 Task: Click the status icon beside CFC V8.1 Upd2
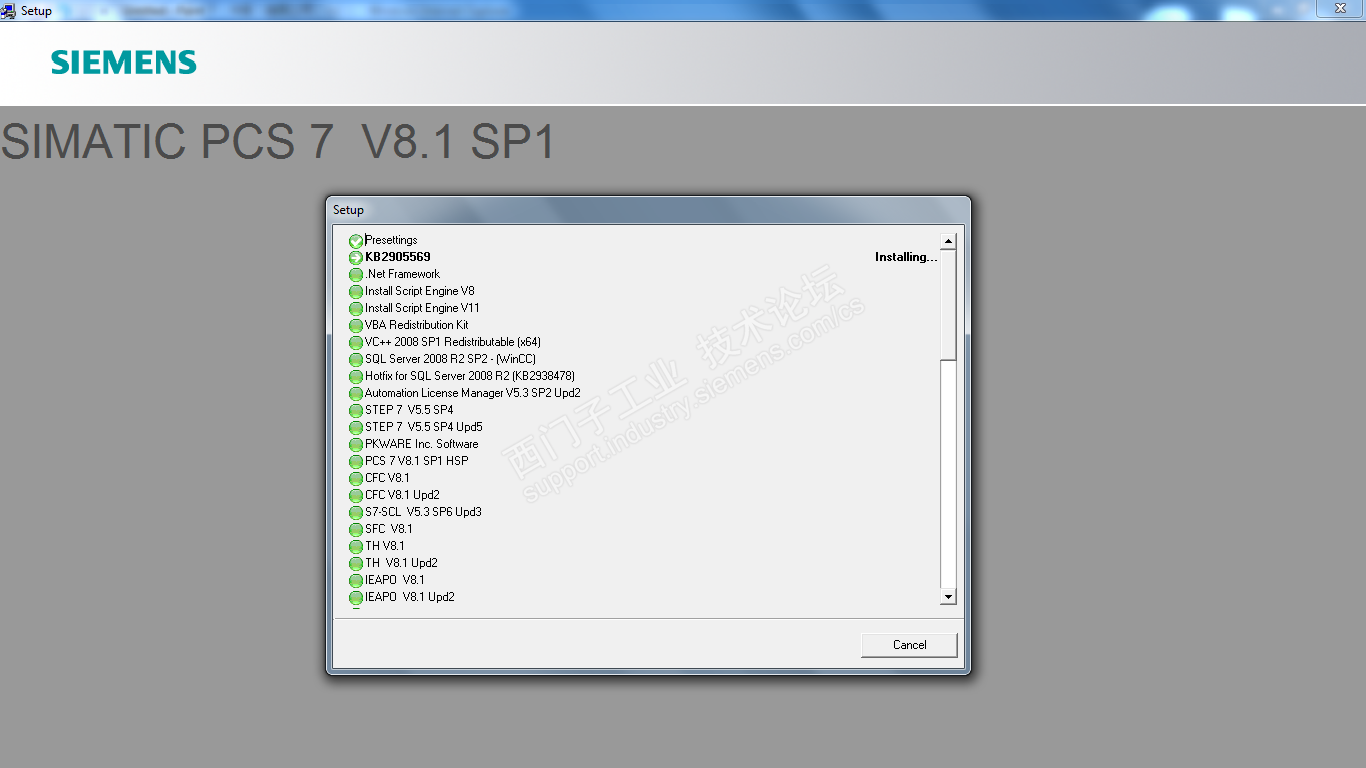[356, 496]
